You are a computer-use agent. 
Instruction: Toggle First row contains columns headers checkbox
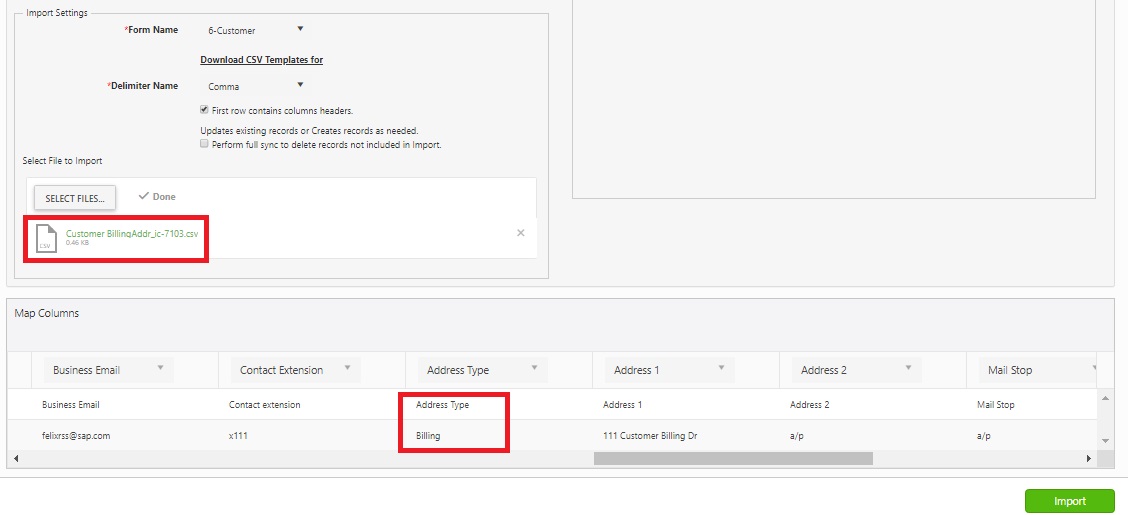204,110
